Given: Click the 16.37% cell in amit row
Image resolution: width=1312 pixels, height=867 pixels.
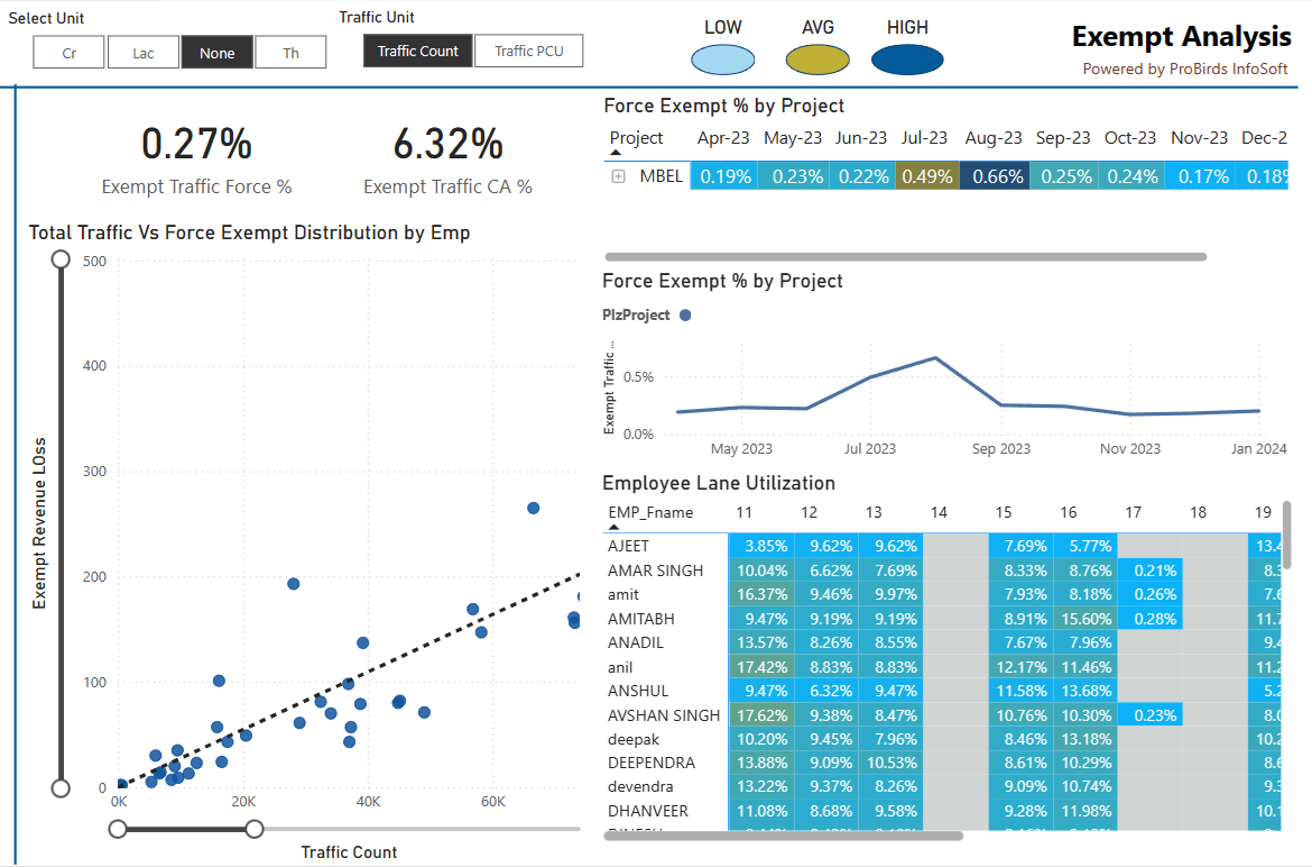Looking at the screenshot, I should click(761, 595).
